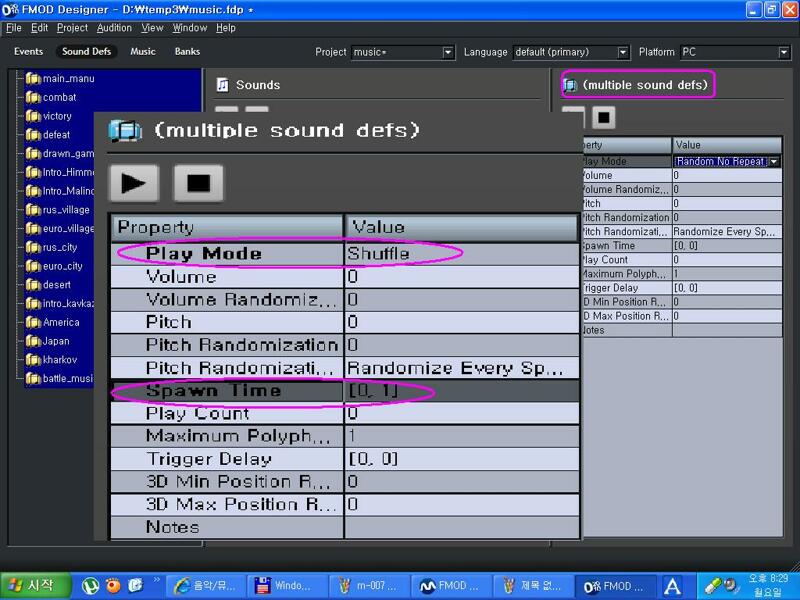Click the Japan folder icon

pyautogui.click(x=33, y=341)
